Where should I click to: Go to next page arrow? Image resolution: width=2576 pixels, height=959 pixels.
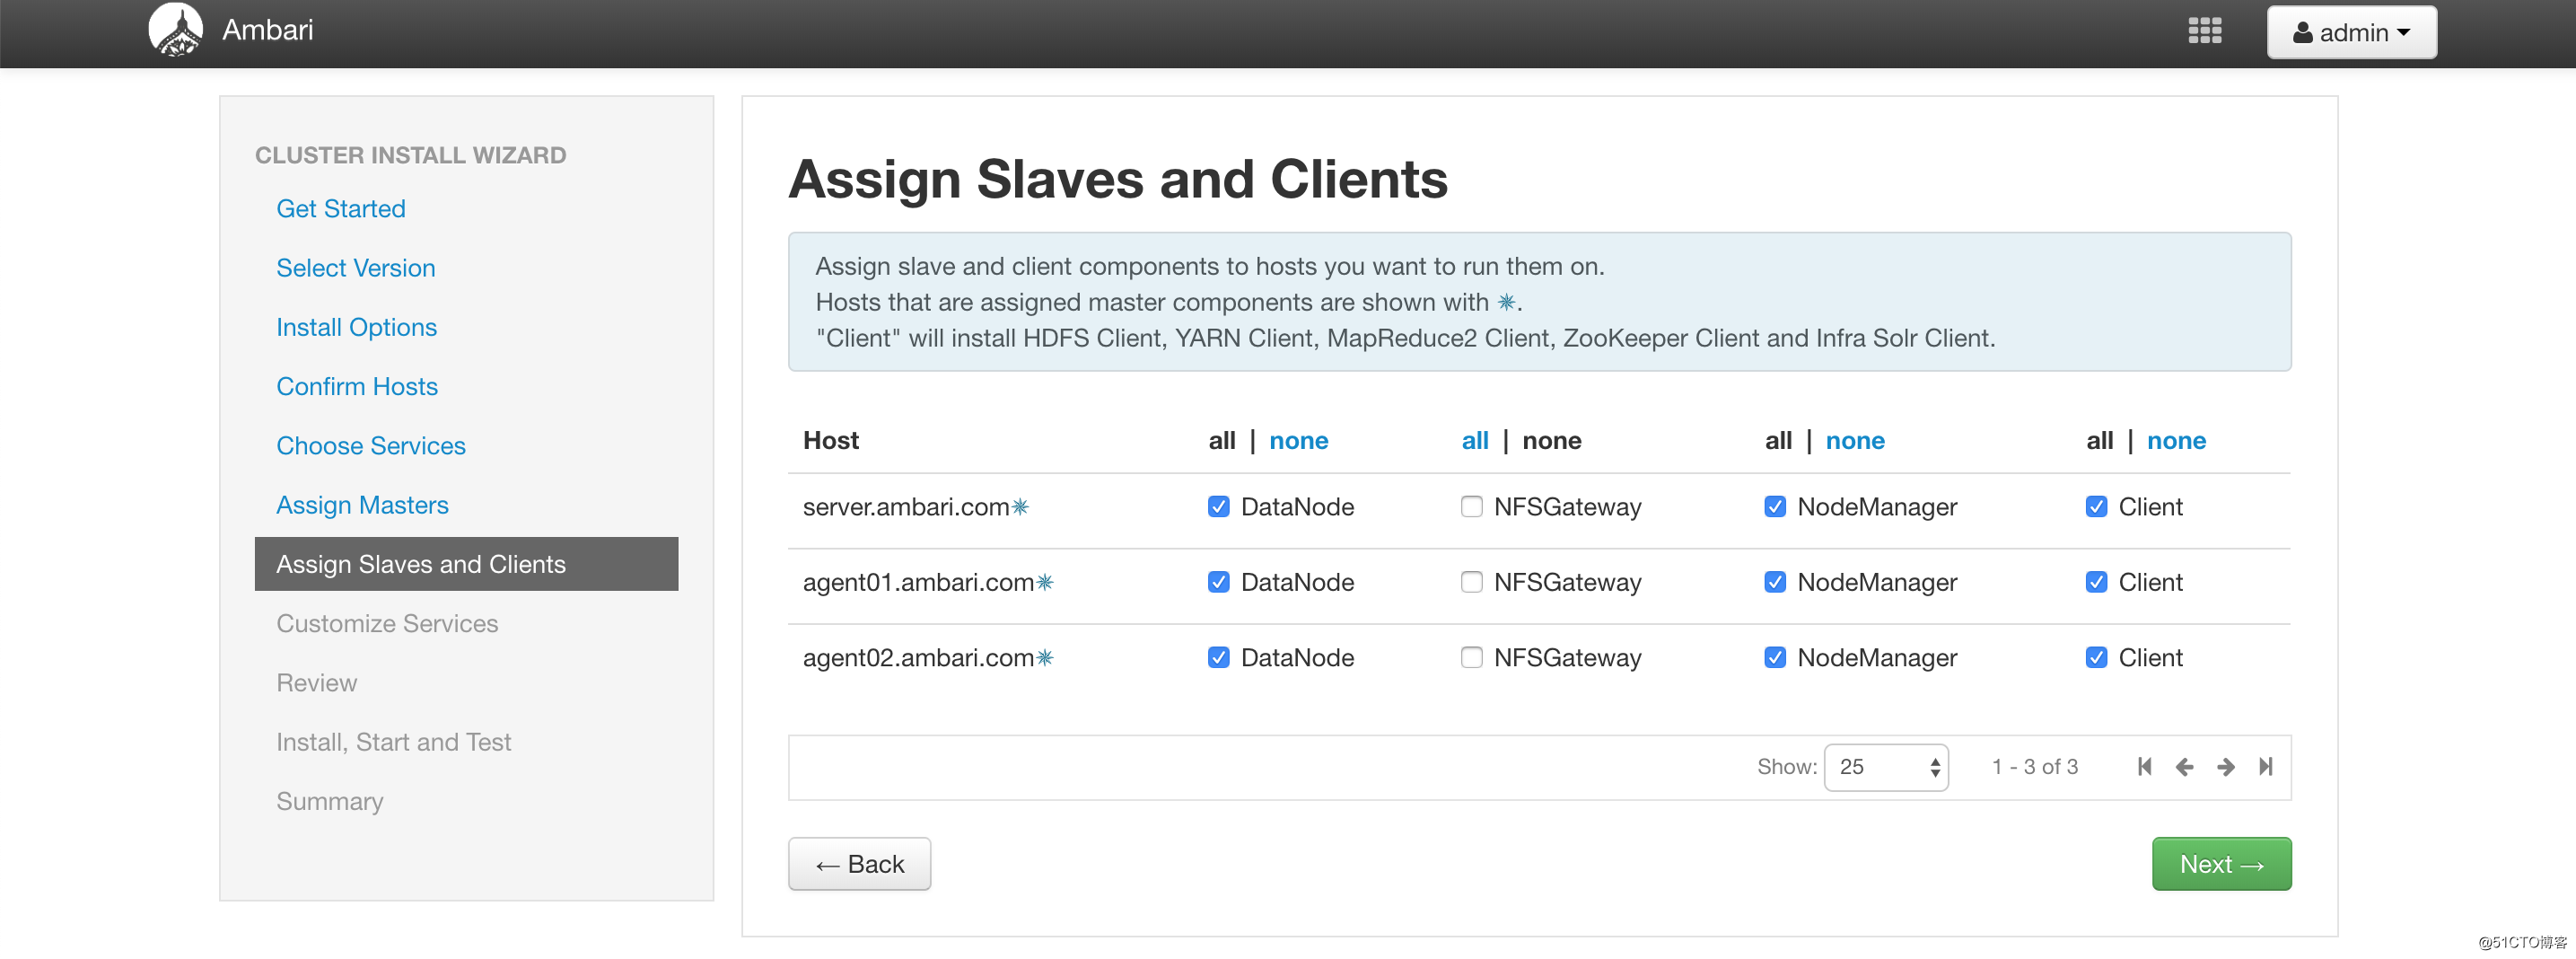pyautogui.click(x=2225, y=766)
